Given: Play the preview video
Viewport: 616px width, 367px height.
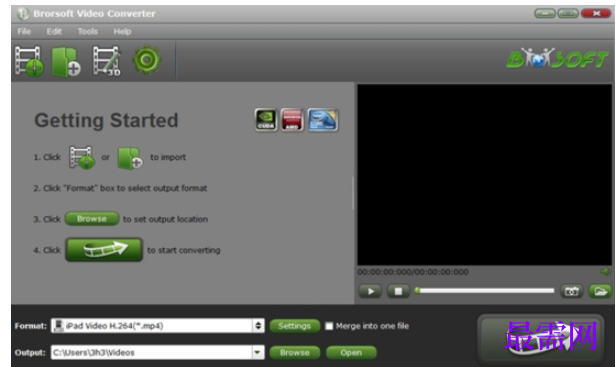Looking at the screenshot, I should [370, 291].
